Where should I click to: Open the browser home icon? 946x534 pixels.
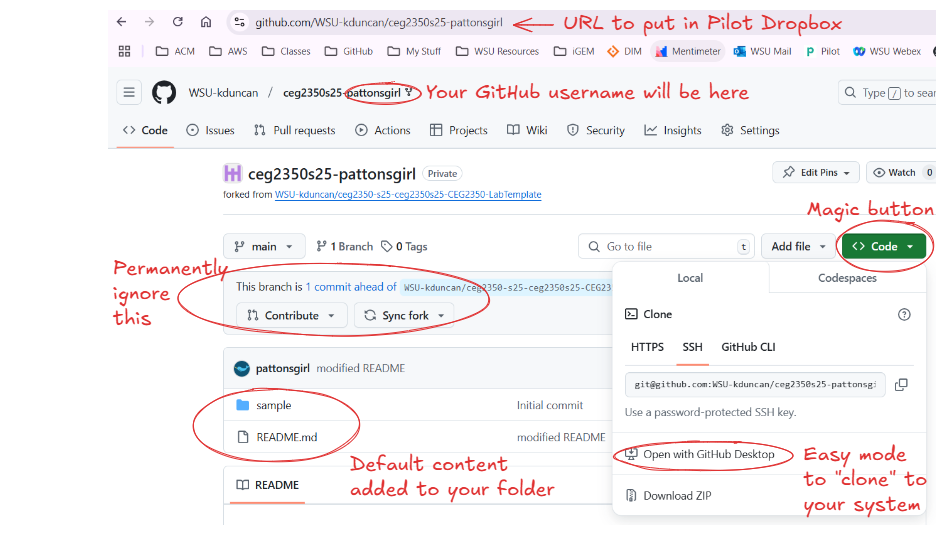pos(206,22)
